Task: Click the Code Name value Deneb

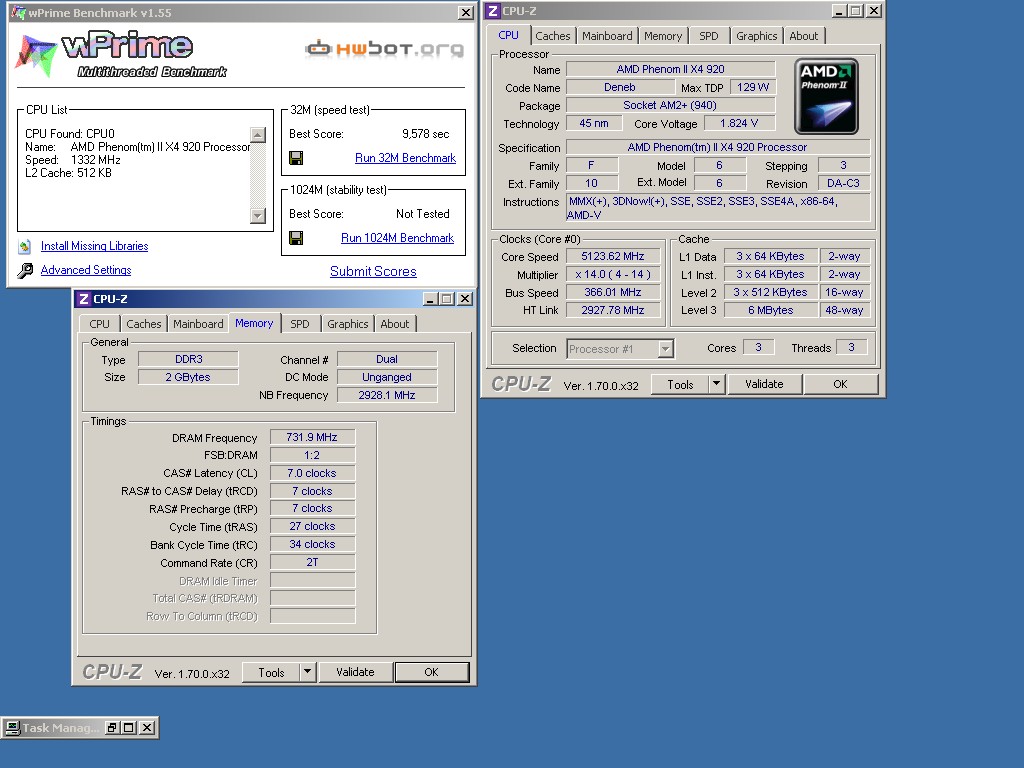Action: click(x=619, y=87)
